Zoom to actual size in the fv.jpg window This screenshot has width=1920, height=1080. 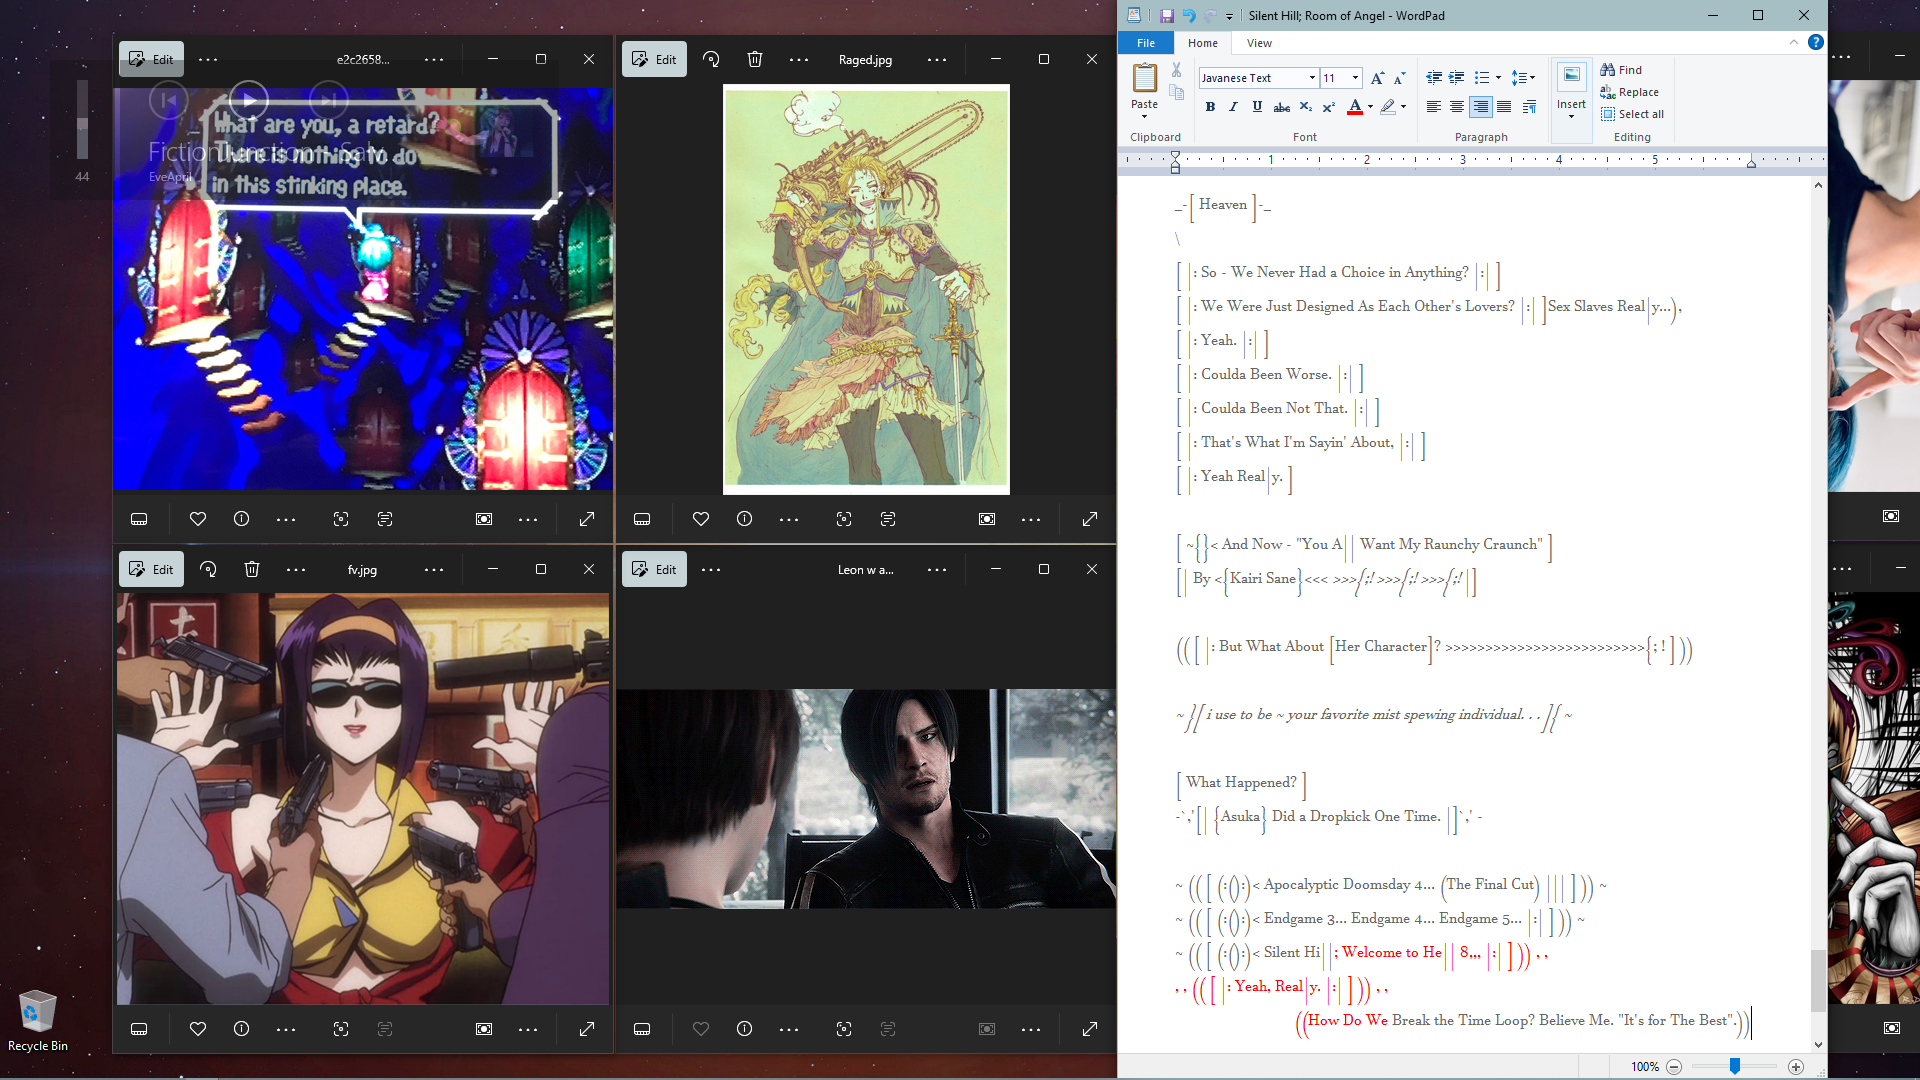484,1029
